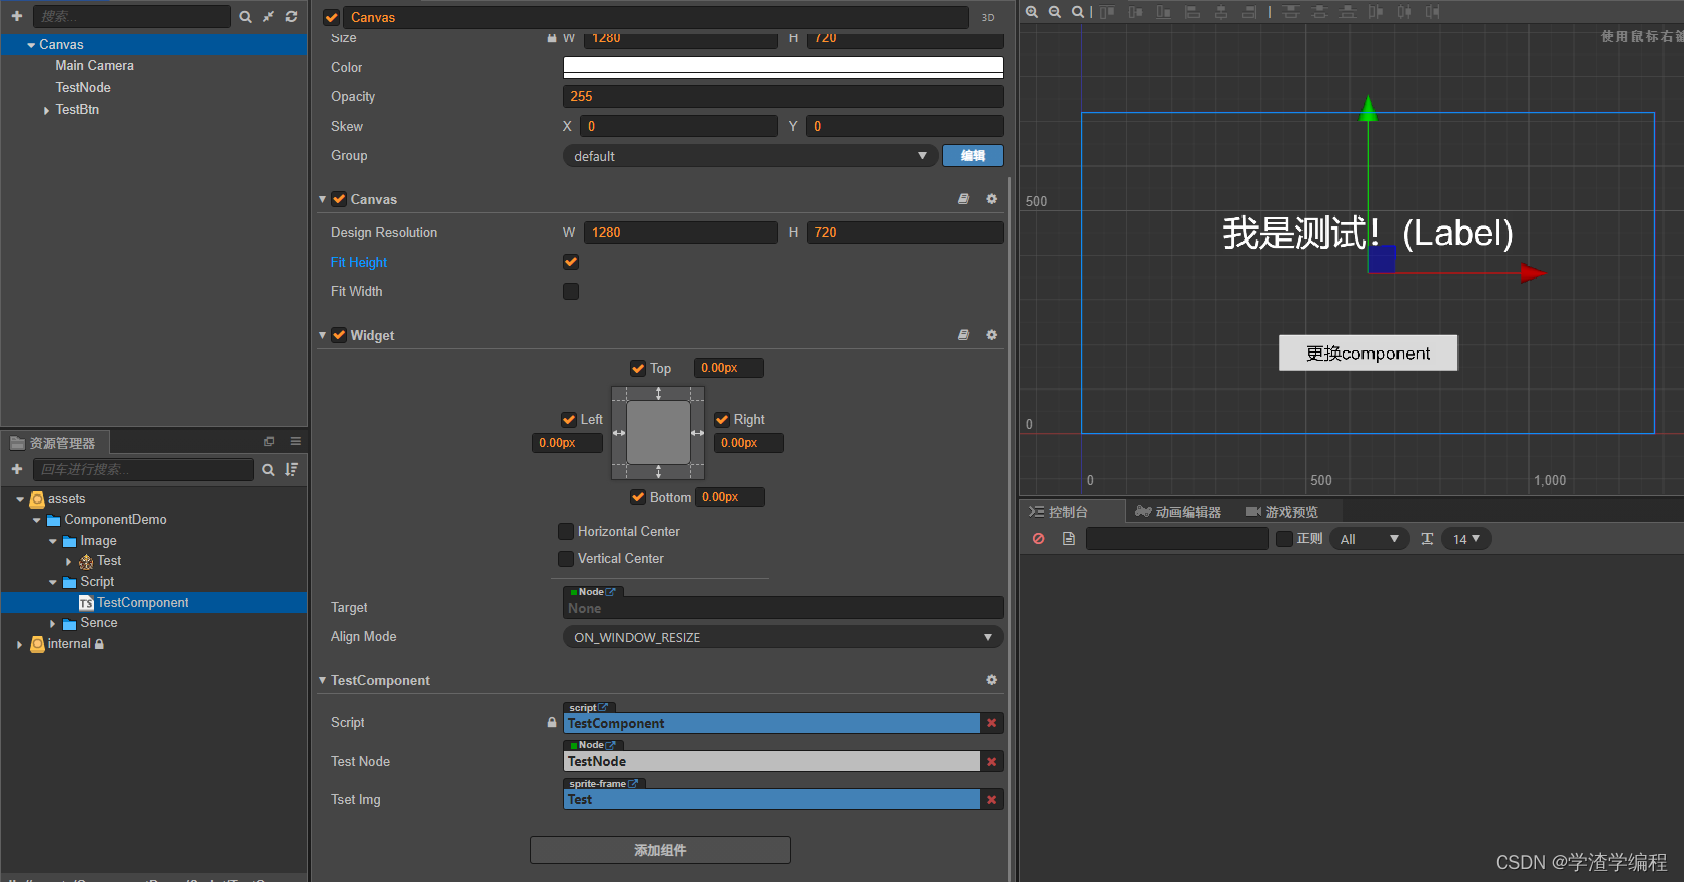Align selected nodes to left edge

point(1192,12)
